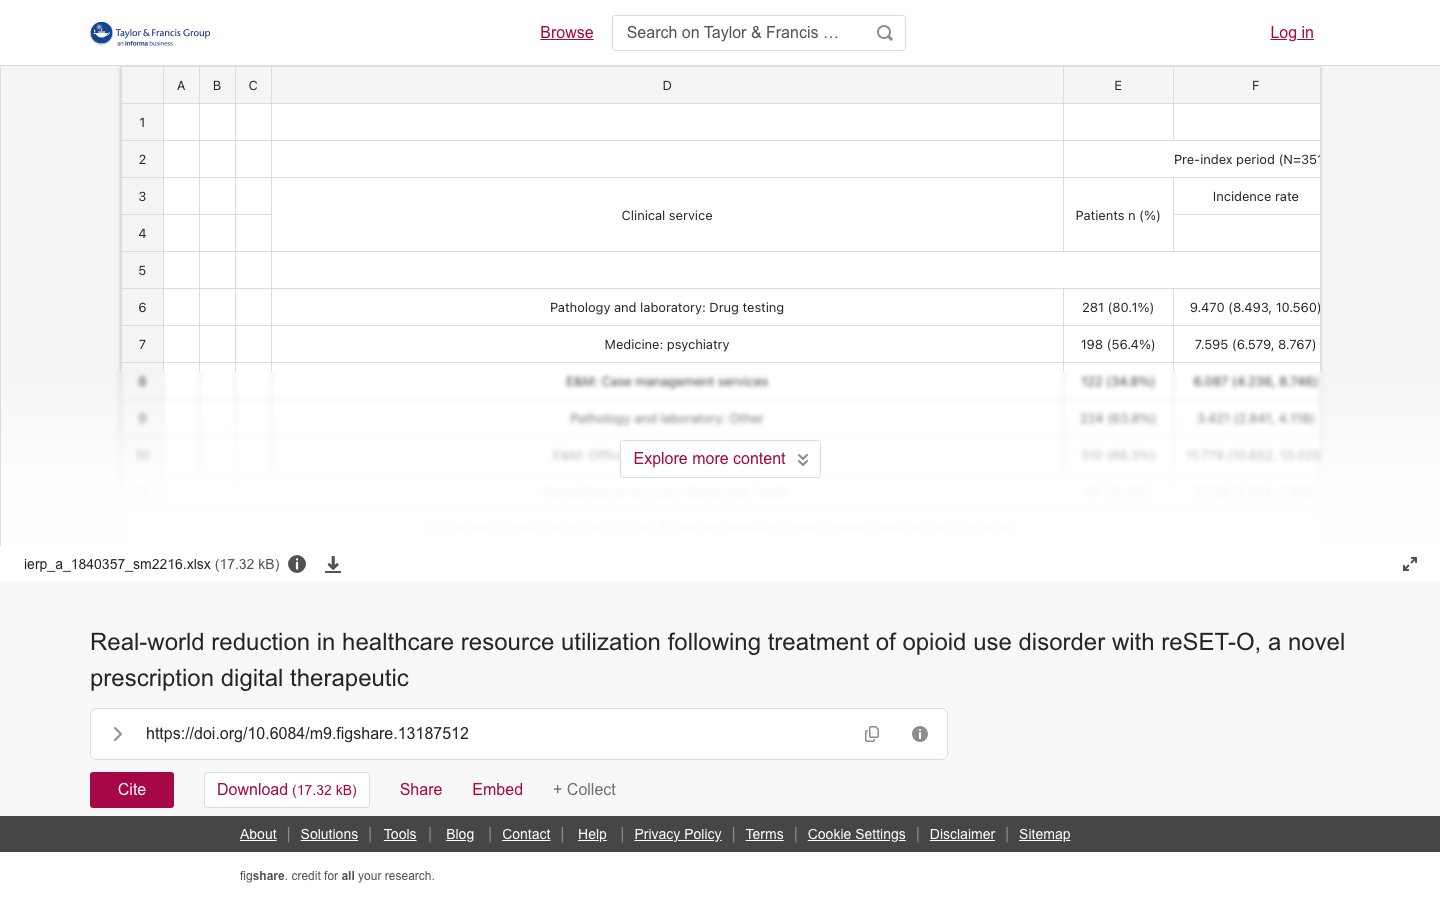
Task: Click cell '281 (80.1%)'
Action: [x=1118, y=308]
